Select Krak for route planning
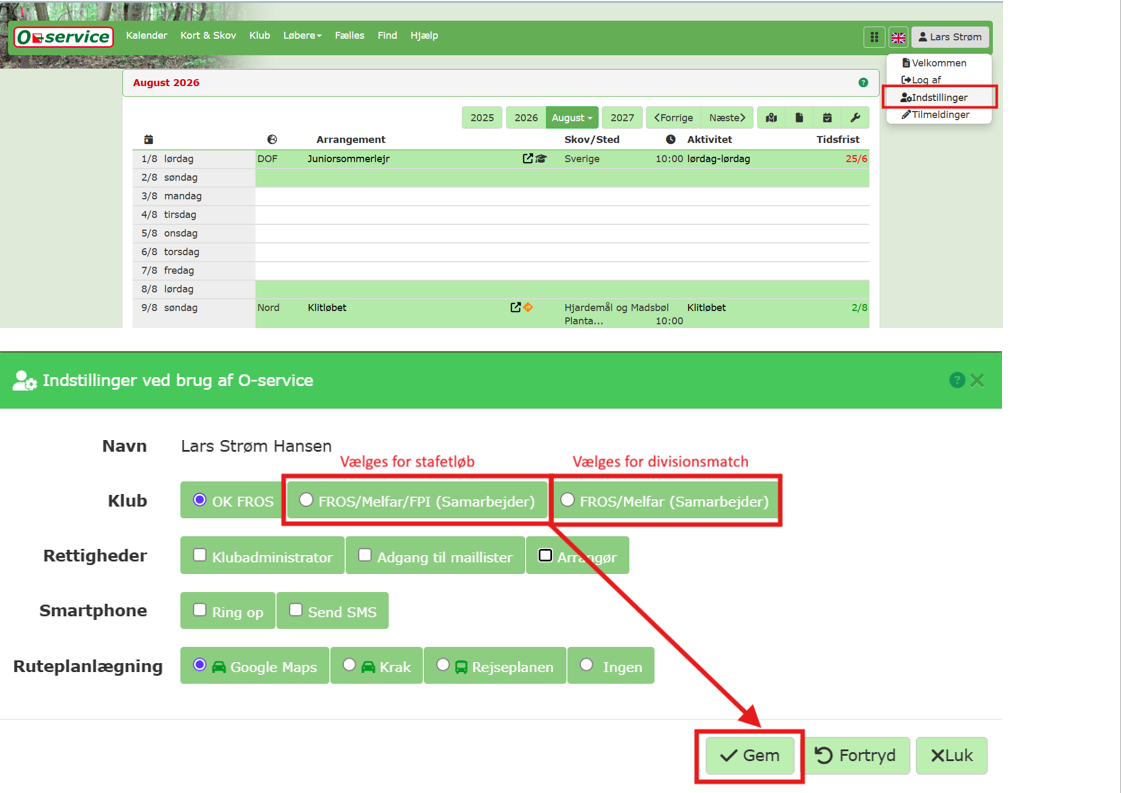The image size is (1121, 793). pyautogui.click(x=349, y=665)
